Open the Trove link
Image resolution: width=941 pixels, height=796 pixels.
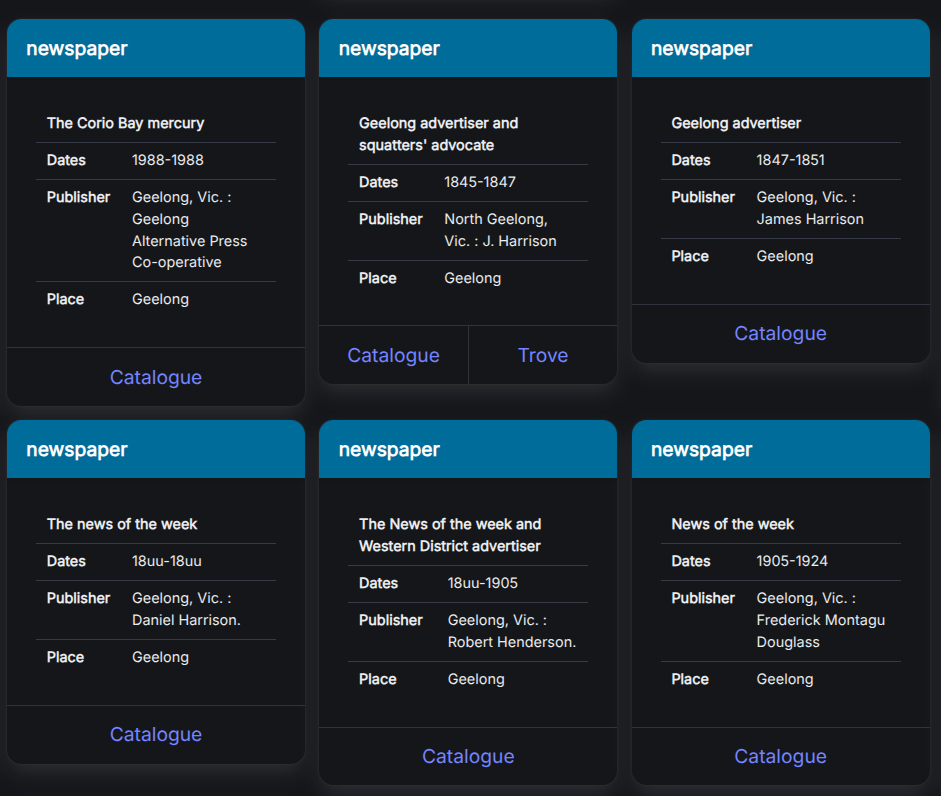(543, 355)
